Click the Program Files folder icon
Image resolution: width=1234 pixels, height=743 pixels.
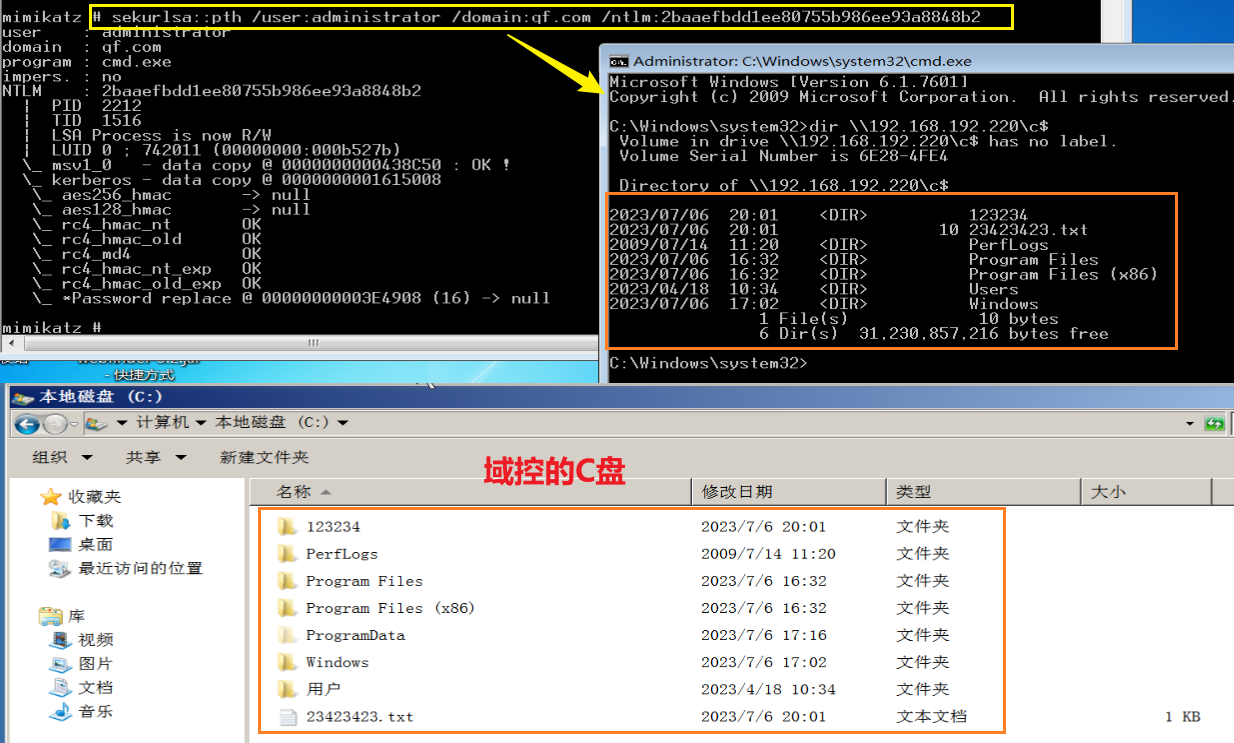pyautogui.click(x=288, y=580)
